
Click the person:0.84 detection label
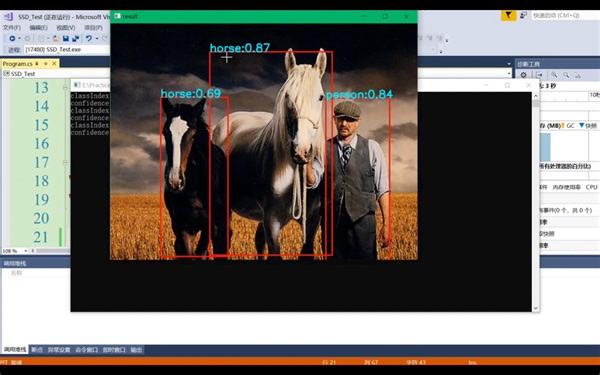coord(359,94)
